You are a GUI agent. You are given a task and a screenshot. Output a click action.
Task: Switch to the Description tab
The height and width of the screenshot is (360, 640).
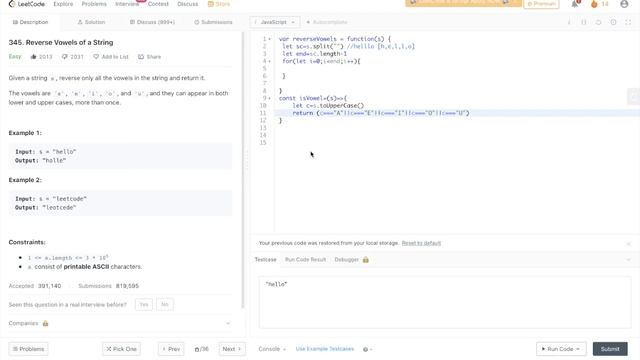point(30,22)
